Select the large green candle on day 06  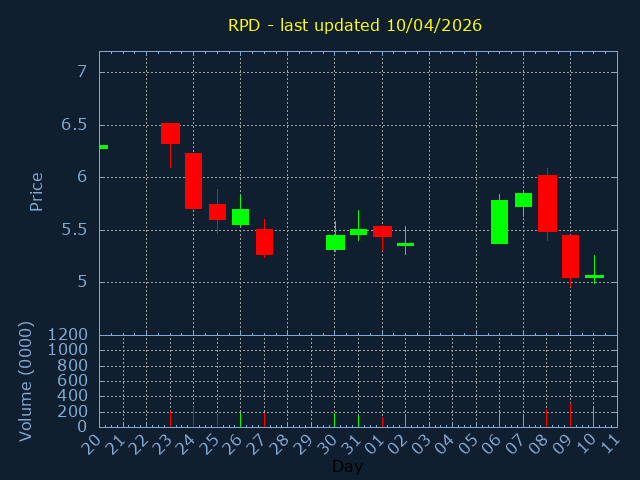coord(499,222)
